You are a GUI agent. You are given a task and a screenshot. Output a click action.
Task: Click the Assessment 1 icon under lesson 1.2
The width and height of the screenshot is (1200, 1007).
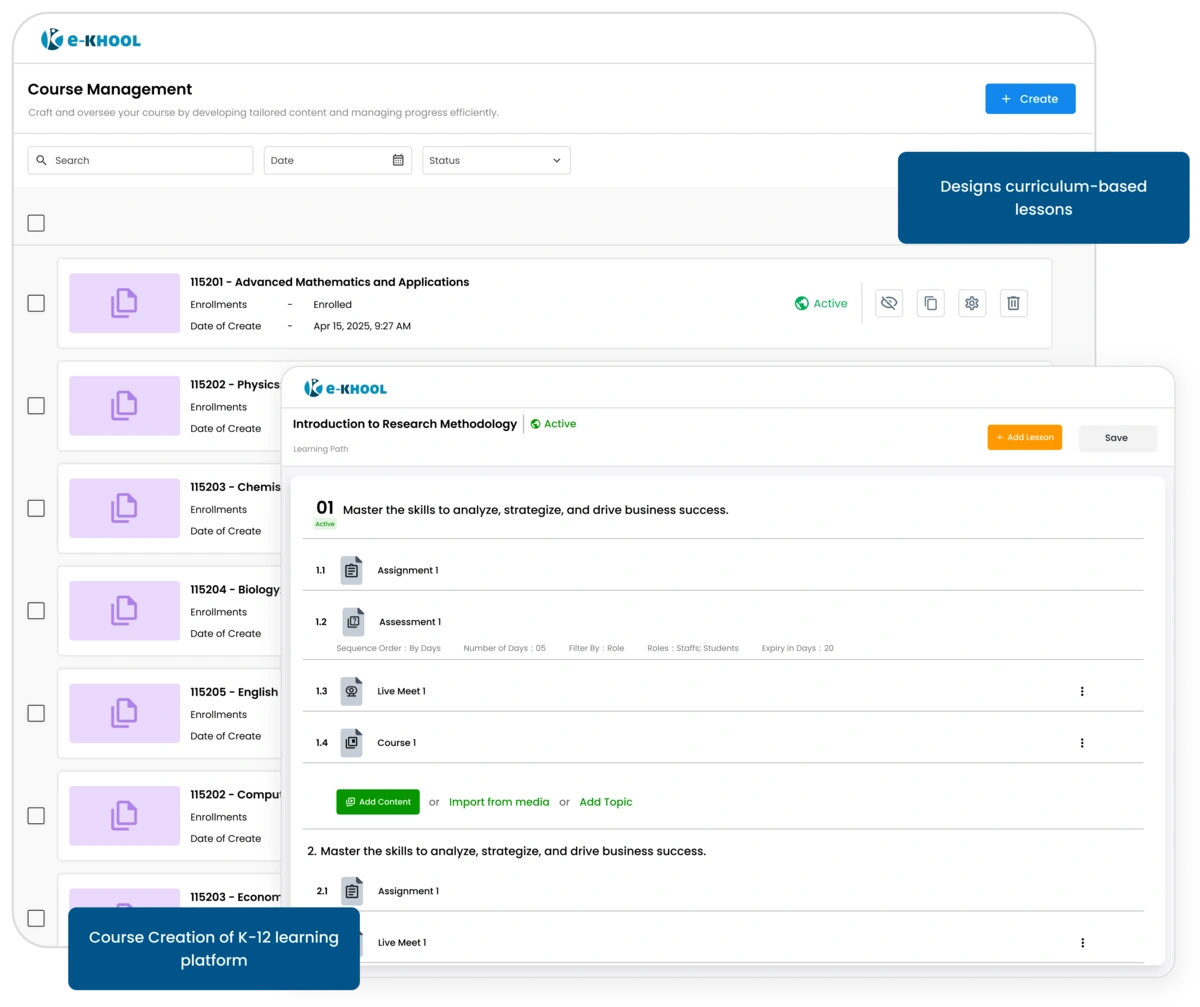tap(352, 621)
